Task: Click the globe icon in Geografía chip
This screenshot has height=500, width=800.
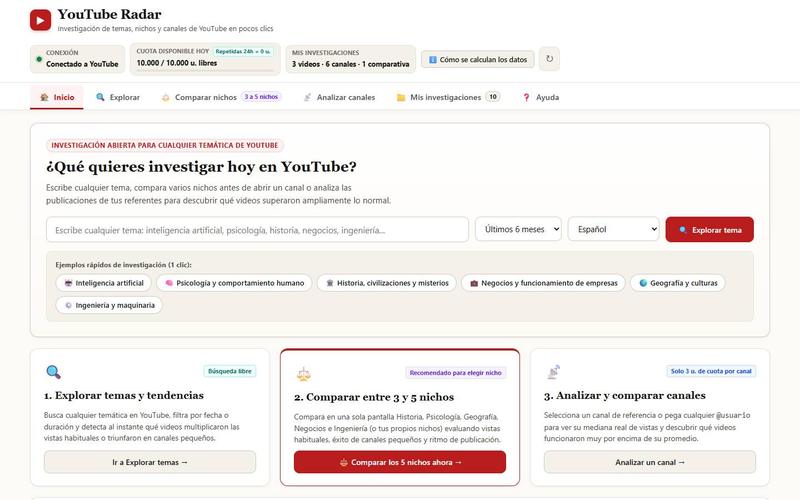Action: point(643,283)
